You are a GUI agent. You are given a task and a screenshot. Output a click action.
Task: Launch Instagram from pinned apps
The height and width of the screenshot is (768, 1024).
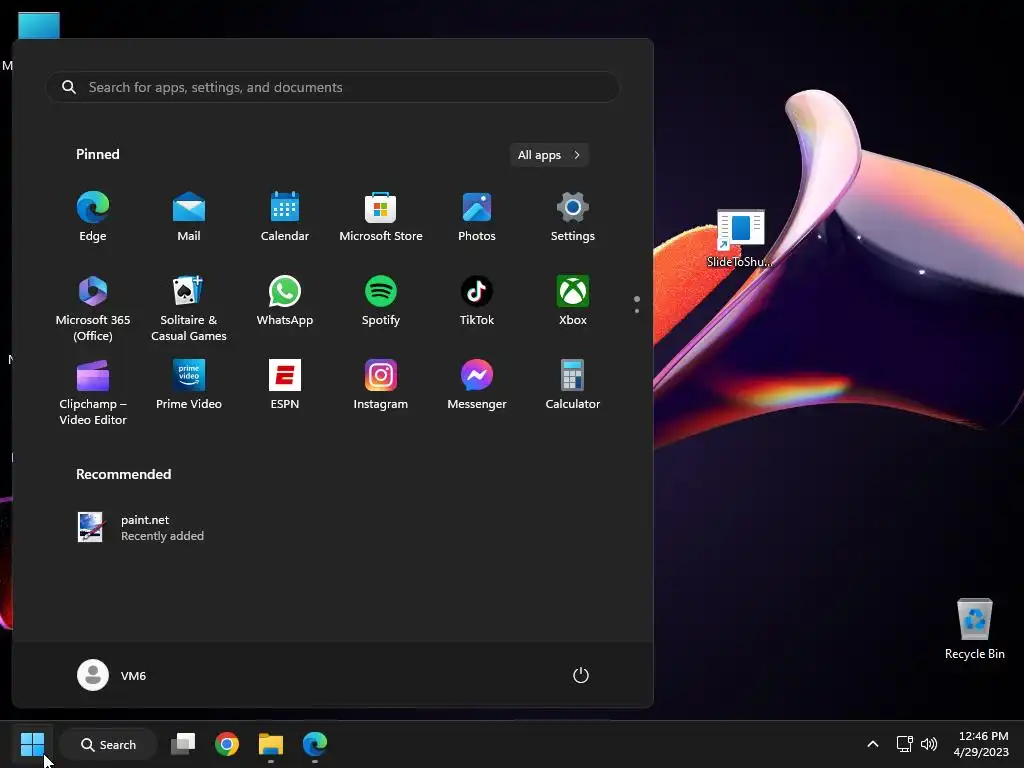(381, 385)
